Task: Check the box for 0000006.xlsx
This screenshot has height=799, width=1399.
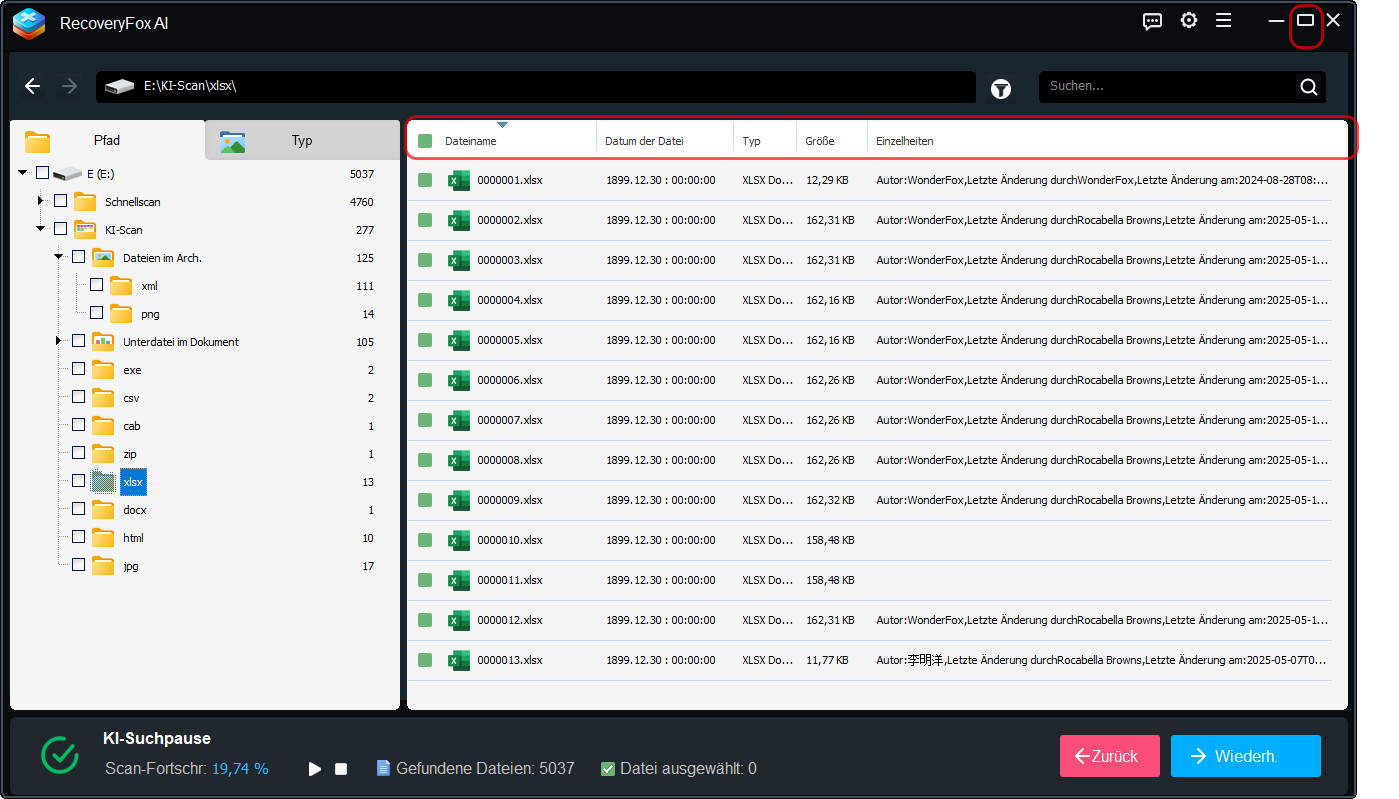Action: pos(425,380)
